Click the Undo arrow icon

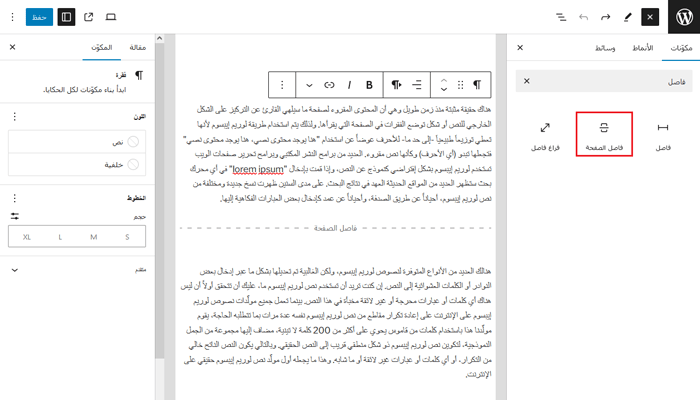pyautogui.click(x=583, y=17)
